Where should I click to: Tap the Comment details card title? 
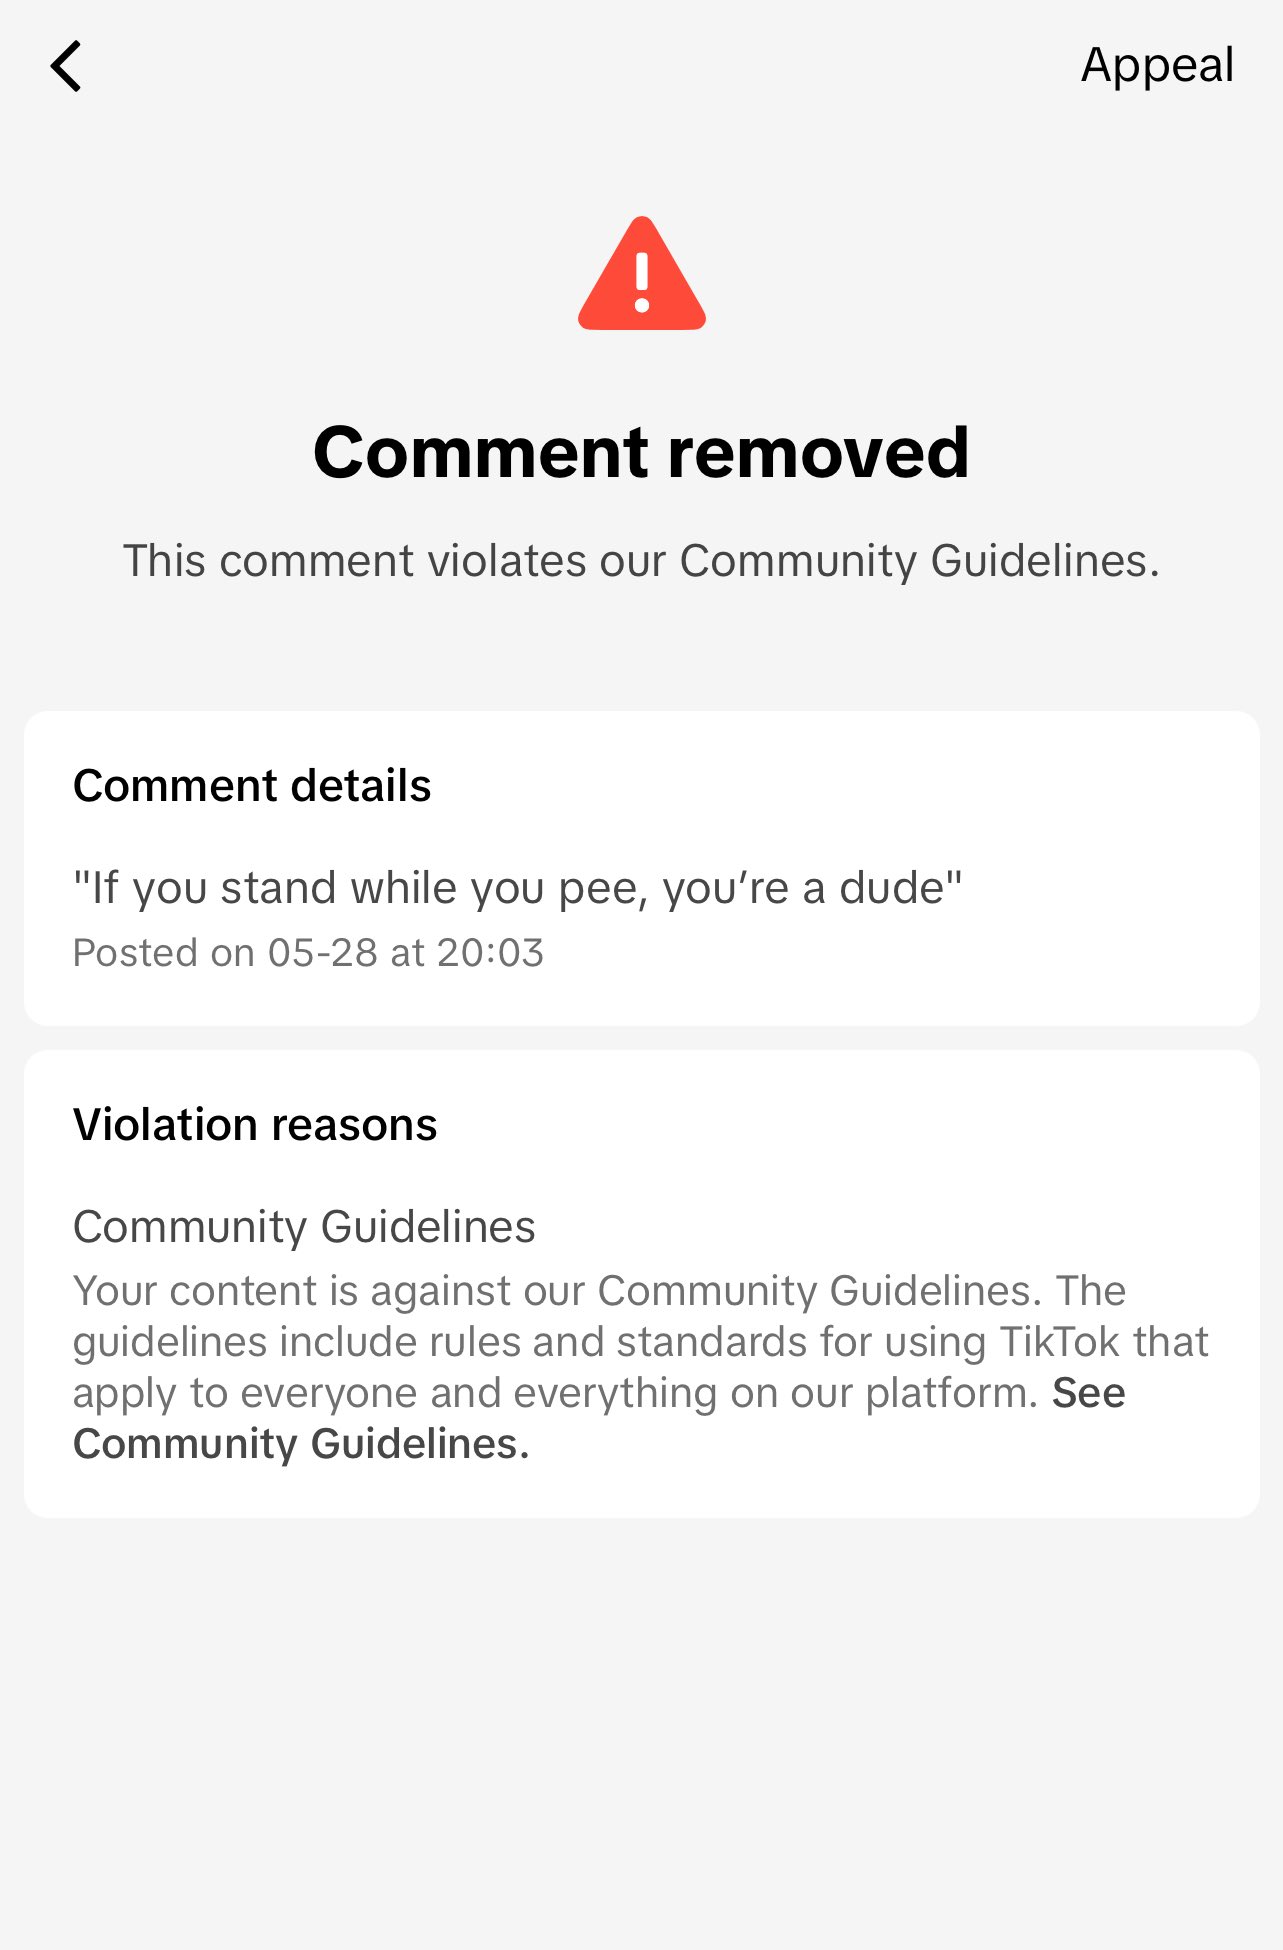click(252, 786)
